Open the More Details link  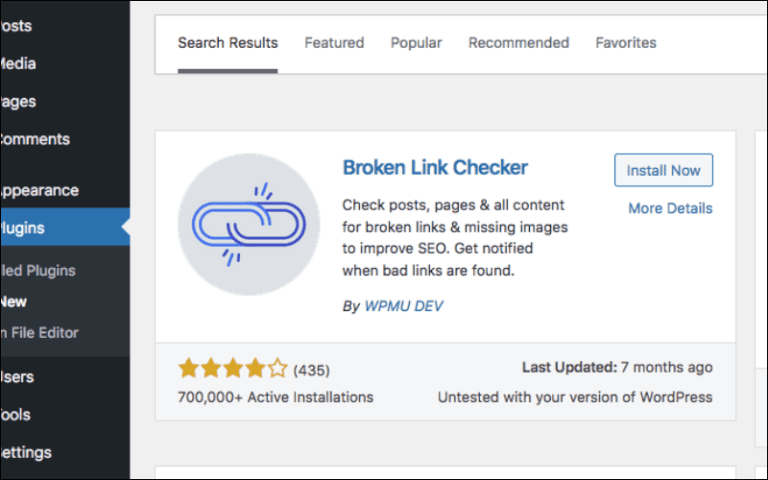(670, 208)
